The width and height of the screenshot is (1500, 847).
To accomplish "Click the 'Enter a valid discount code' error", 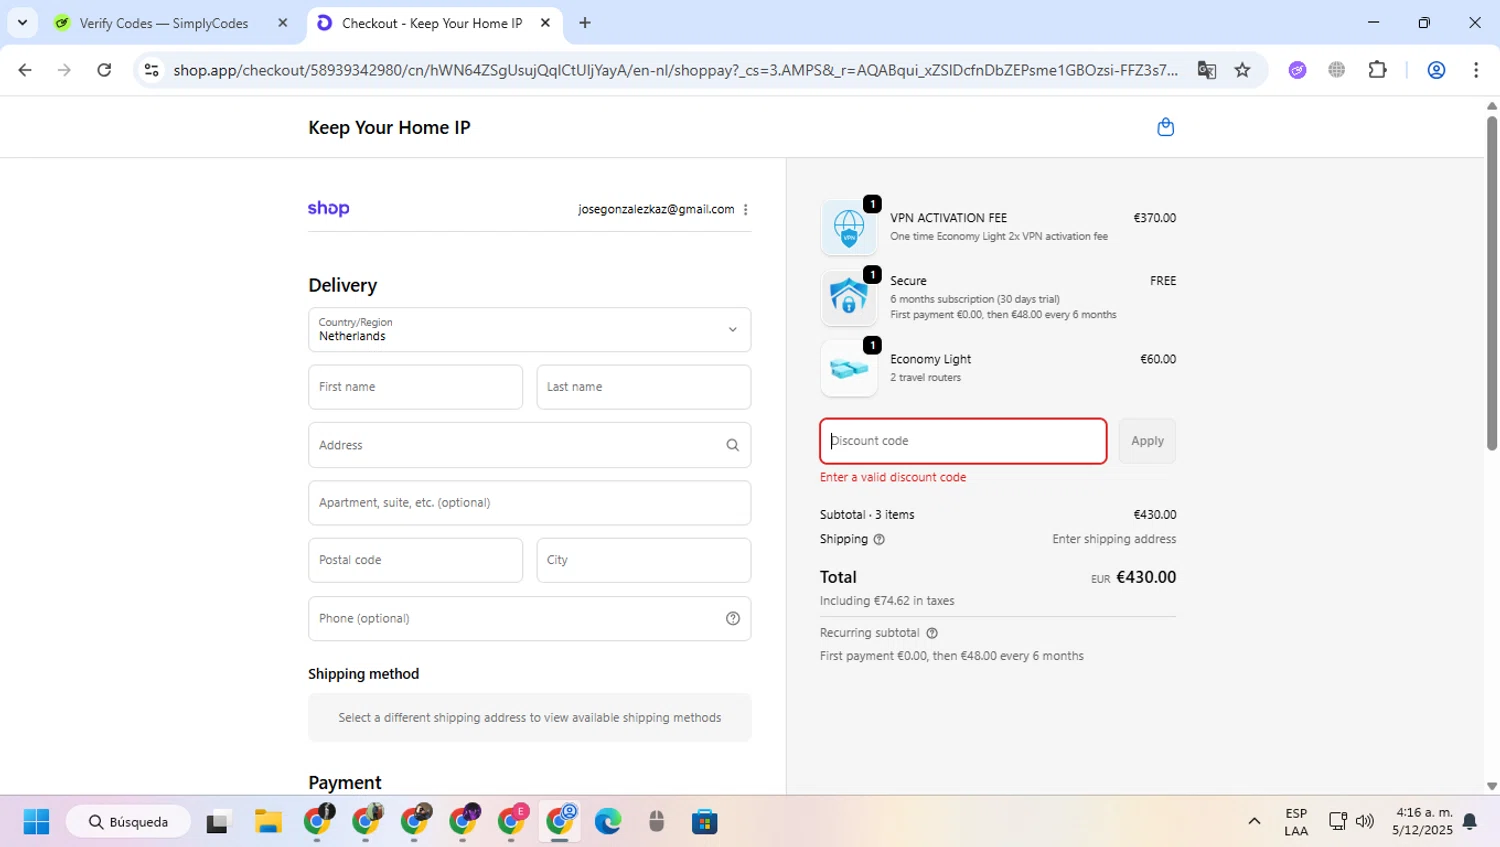I will [893, 478].
